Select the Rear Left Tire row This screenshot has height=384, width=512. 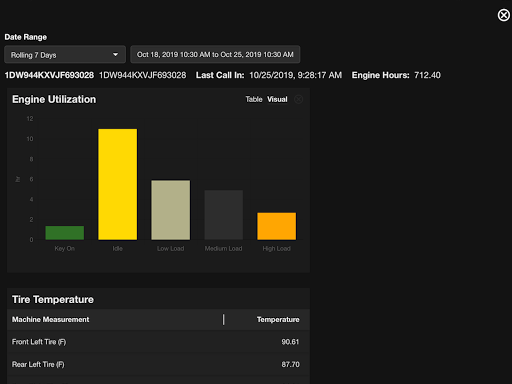(x=158, y=365)
